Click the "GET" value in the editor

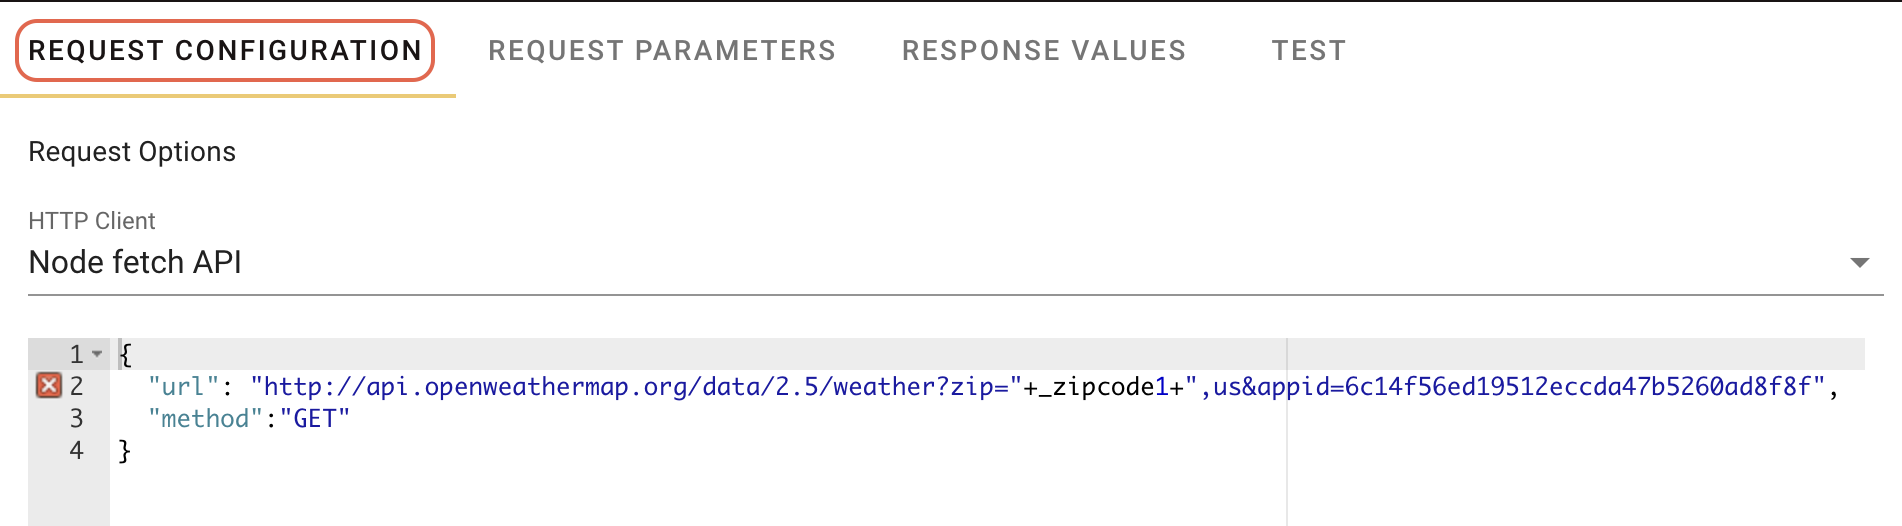[x=314, y=418]
